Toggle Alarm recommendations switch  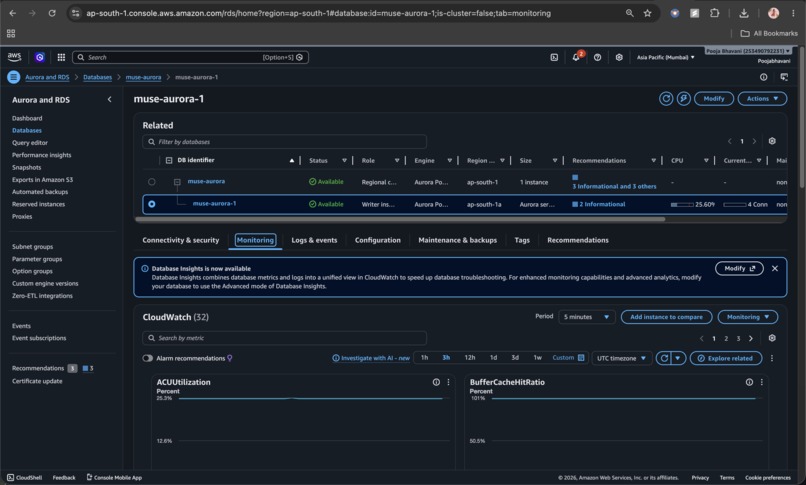[148, 358]
